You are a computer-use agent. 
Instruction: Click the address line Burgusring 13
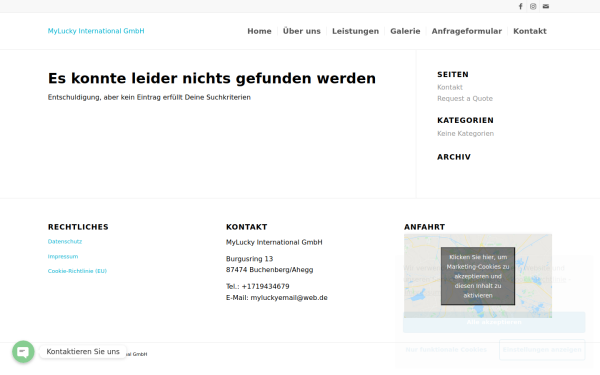[249, 259]
